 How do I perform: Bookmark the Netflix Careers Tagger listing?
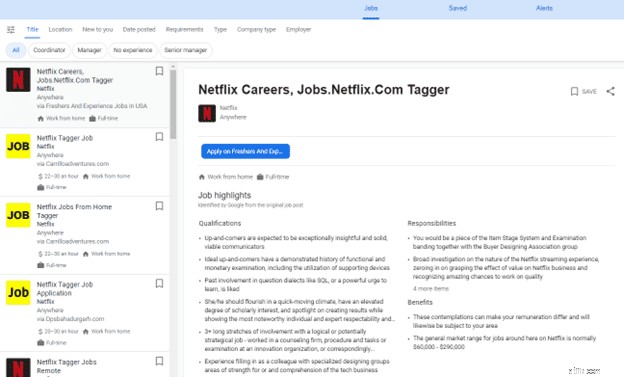point(159,71)
